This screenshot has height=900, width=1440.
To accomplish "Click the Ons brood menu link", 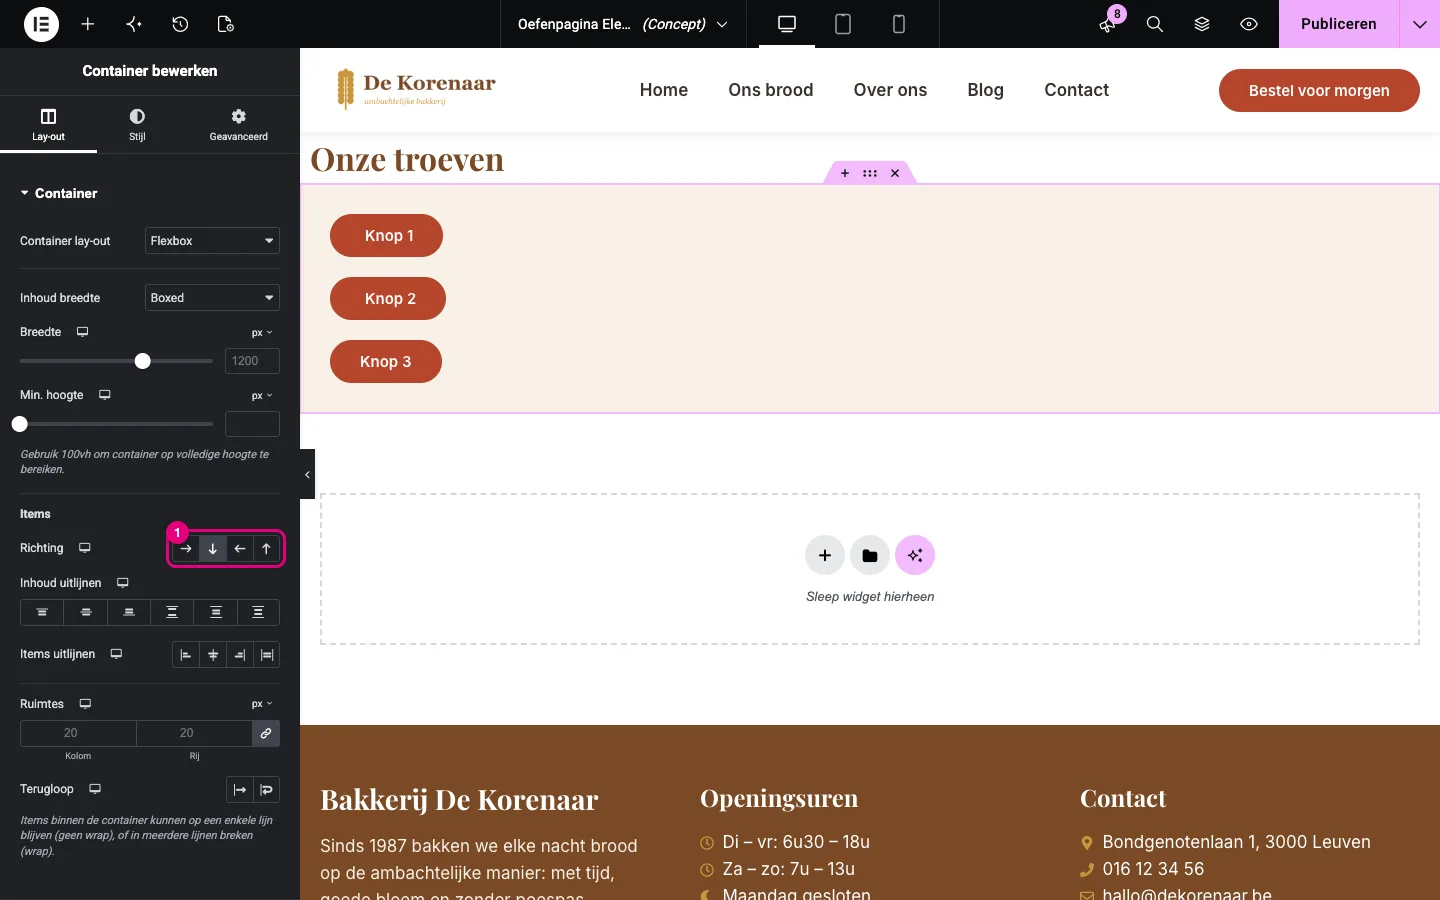I will (x=771, y=90).
